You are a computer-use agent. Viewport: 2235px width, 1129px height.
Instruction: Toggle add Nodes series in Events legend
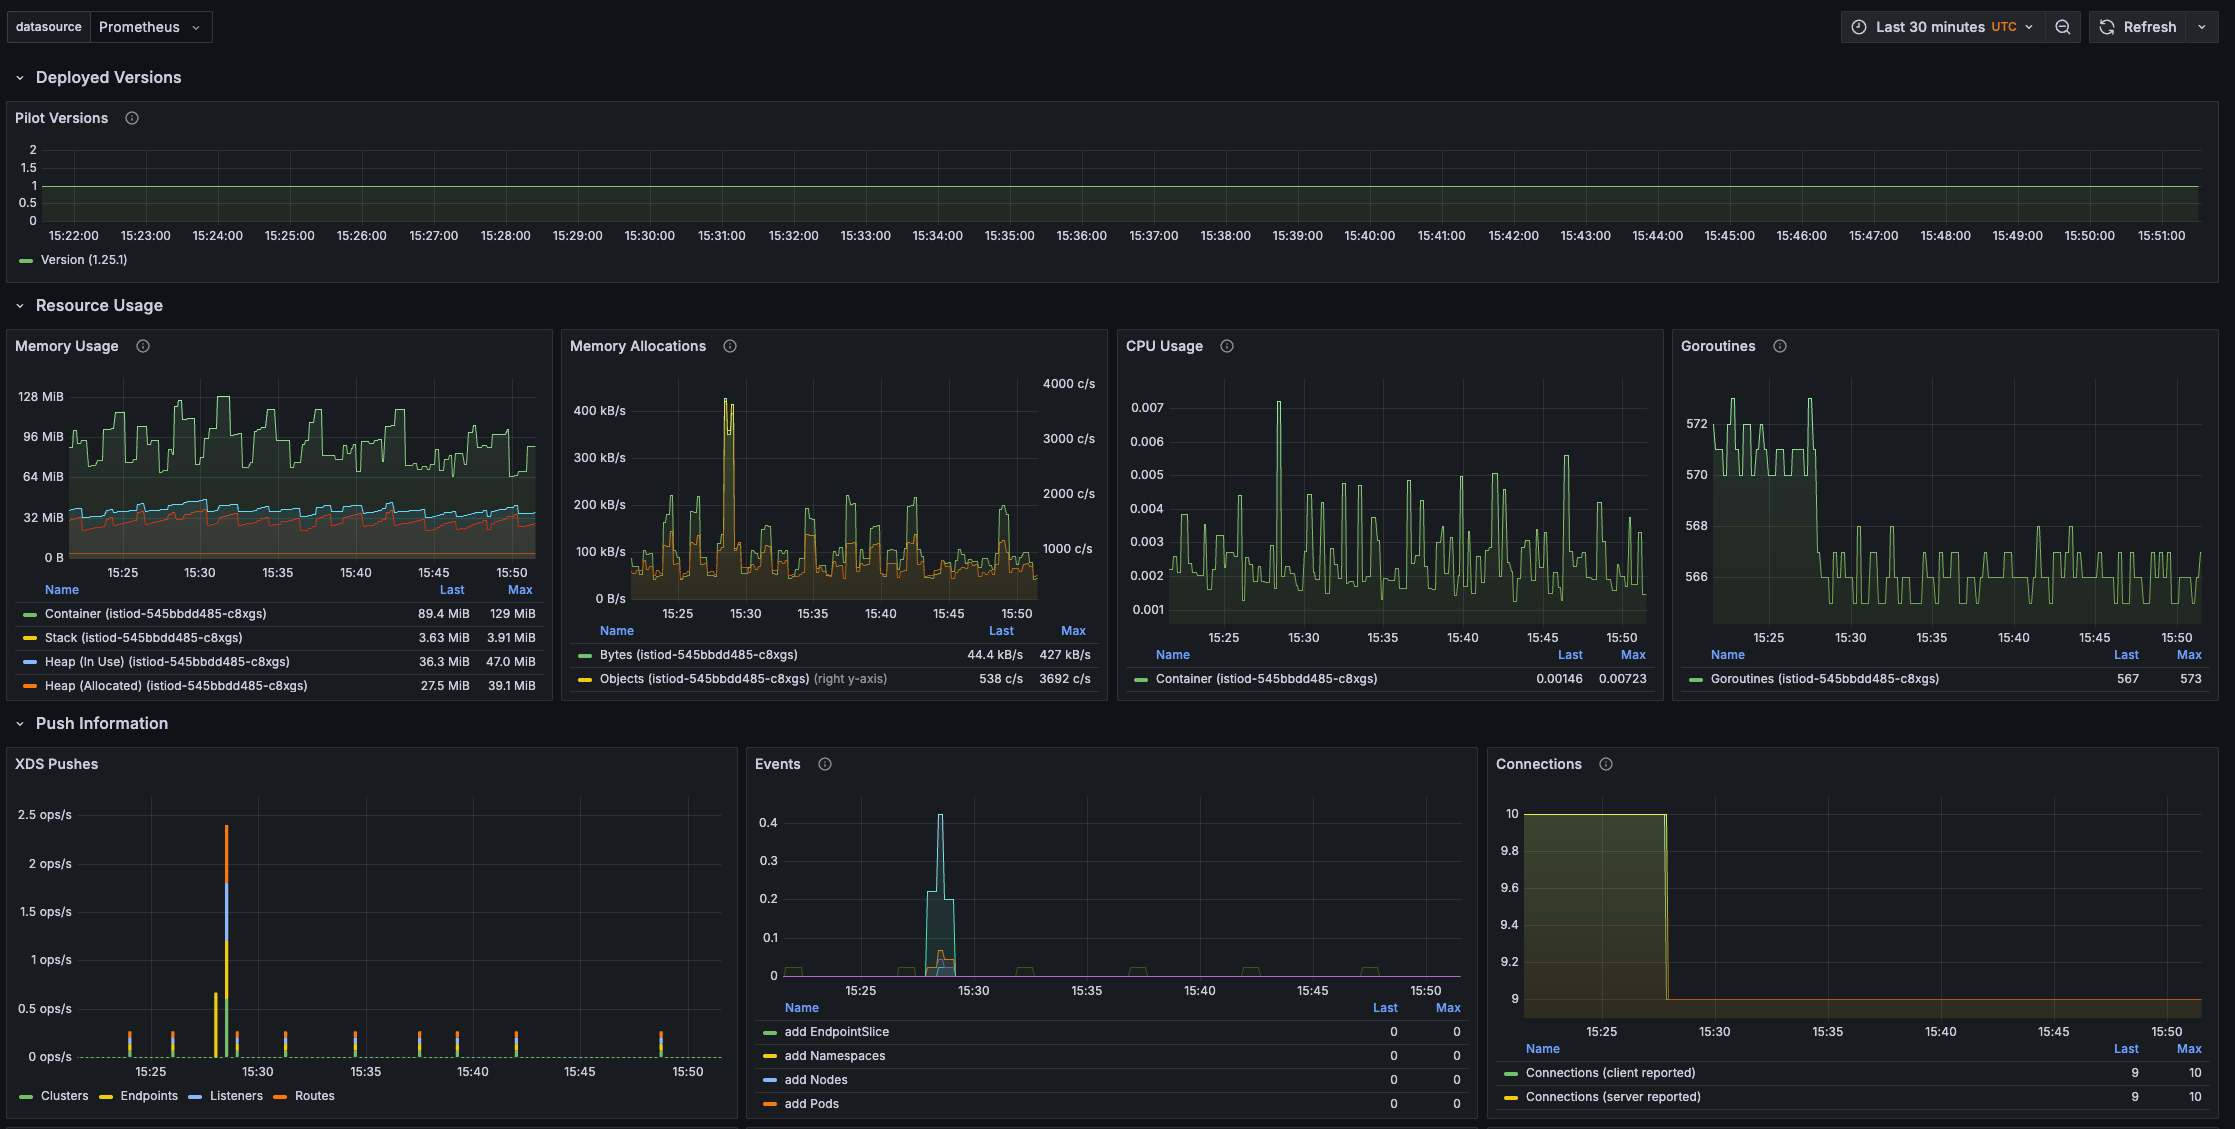816,1080
